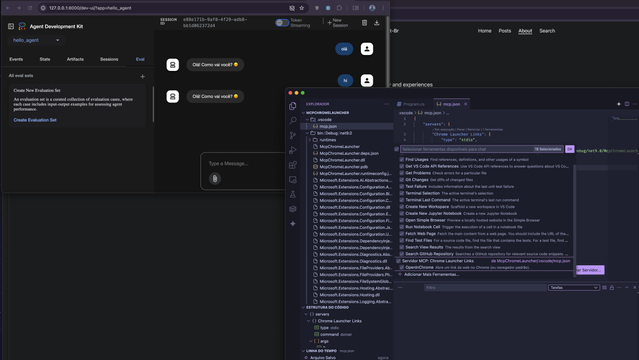This screenshot has height=360, width=639.
Task: Open the hello_agent app dropdown
Action: [36, 40]
